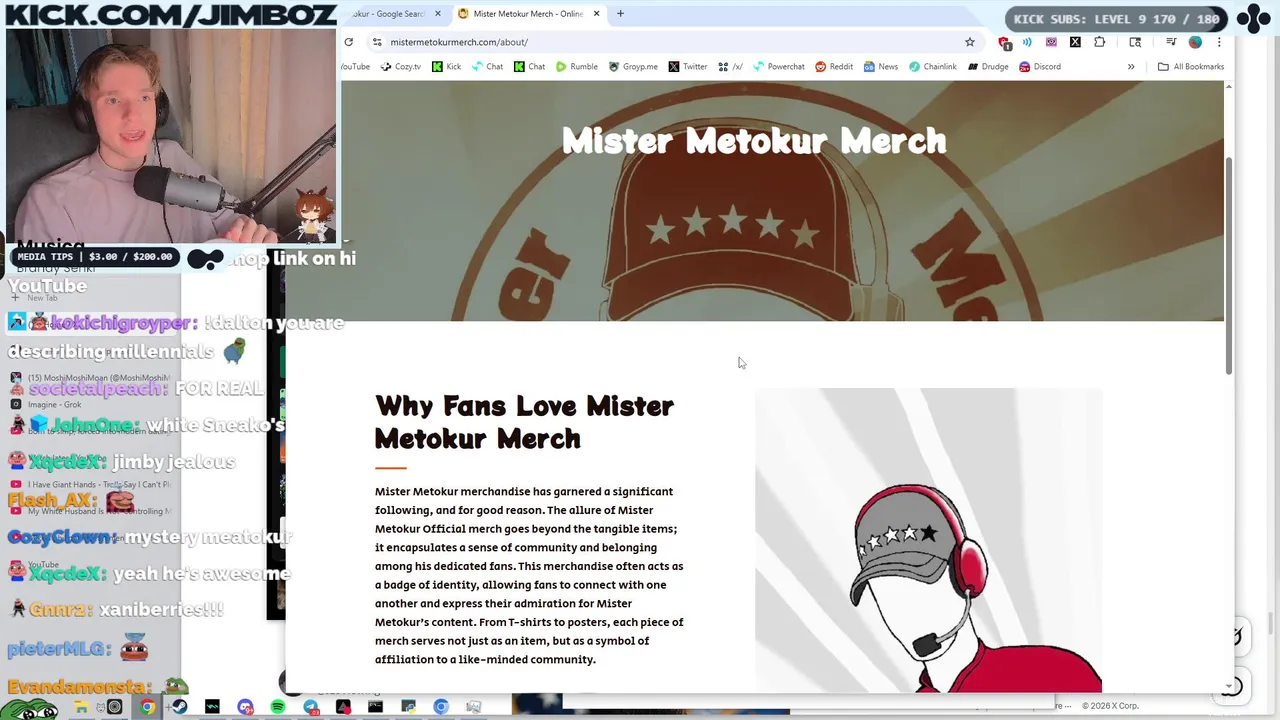Open the search-tabs side panel icon
The height and width of the screenshot is (720, 1280).
[1135, 42]
